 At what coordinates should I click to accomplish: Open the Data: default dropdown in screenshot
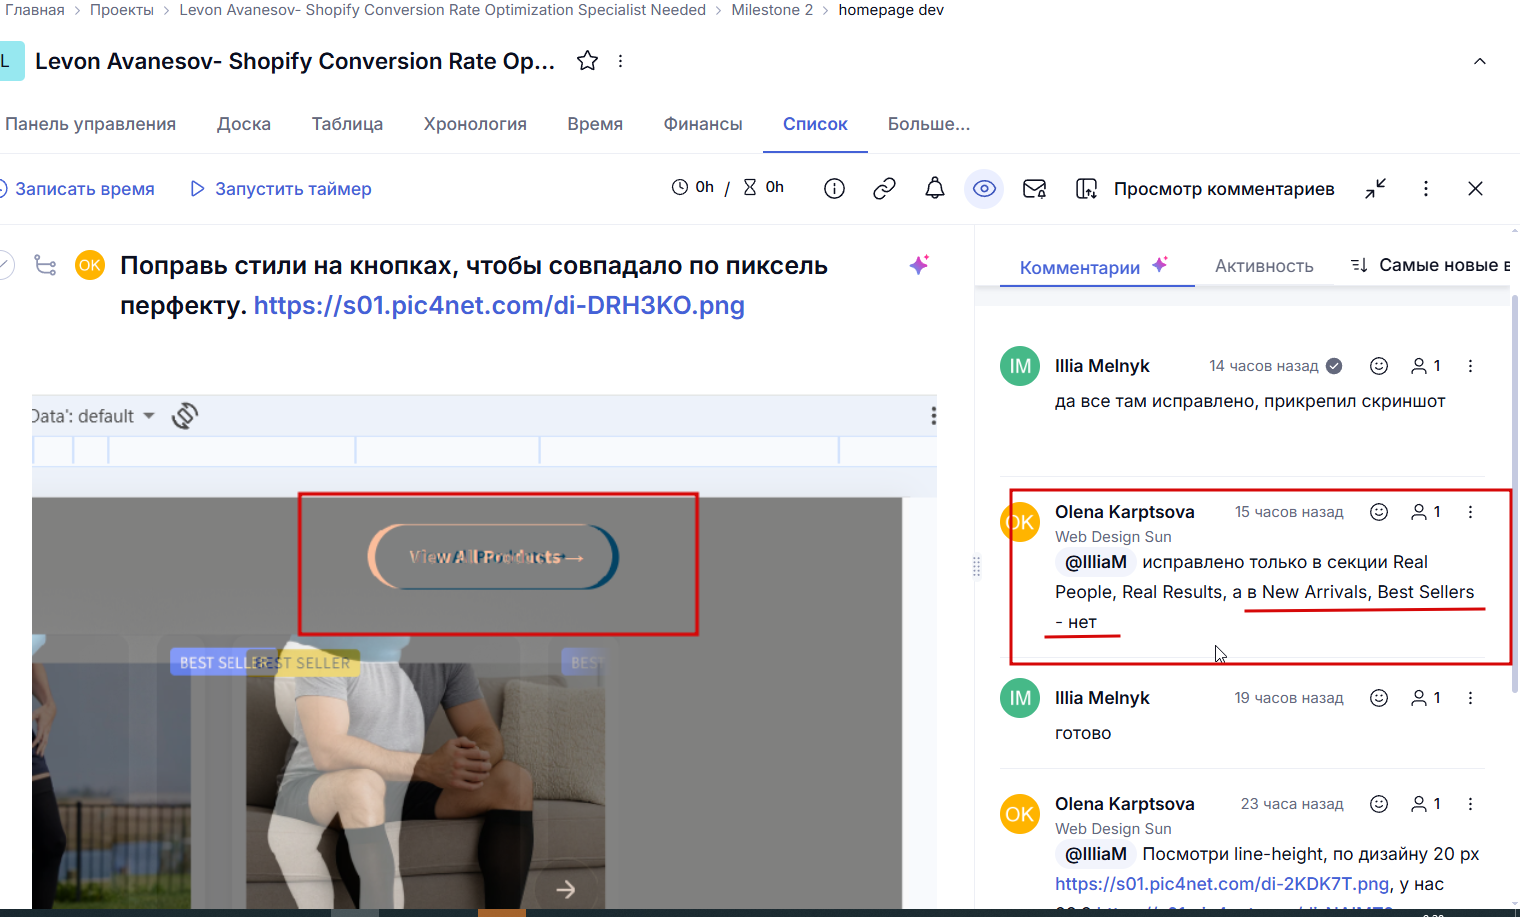[x=93, y=416]
